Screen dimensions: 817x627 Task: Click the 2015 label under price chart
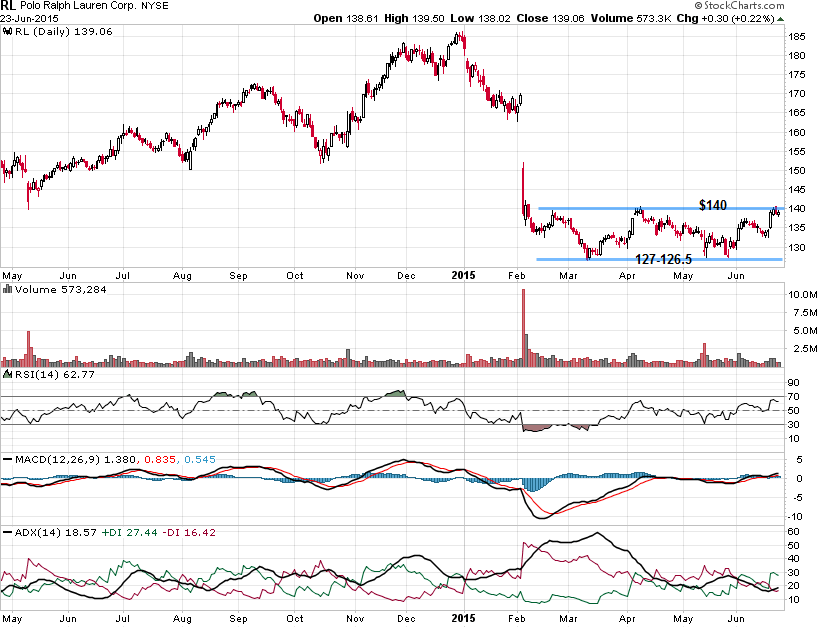click(463, 275)
